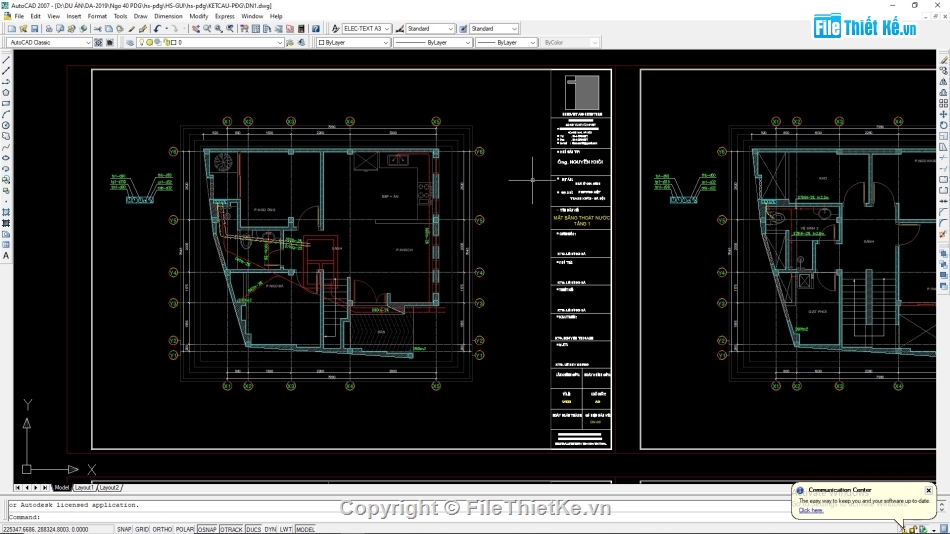
Task: Click the Undo arrow icon
Action: (x=158, y=28)
